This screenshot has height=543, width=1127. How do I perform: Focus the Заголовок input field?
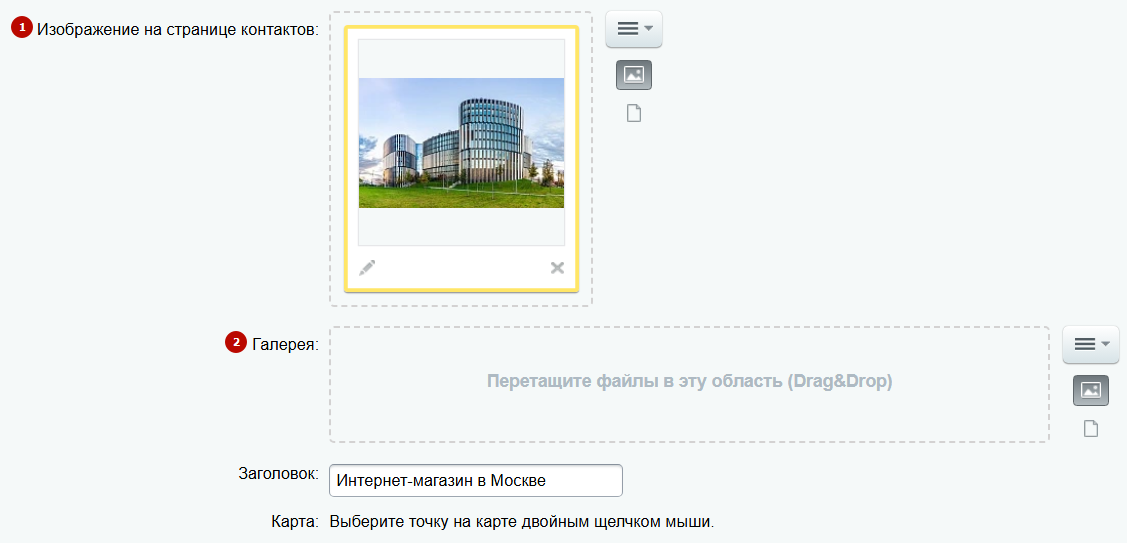(x=476, y=480)
